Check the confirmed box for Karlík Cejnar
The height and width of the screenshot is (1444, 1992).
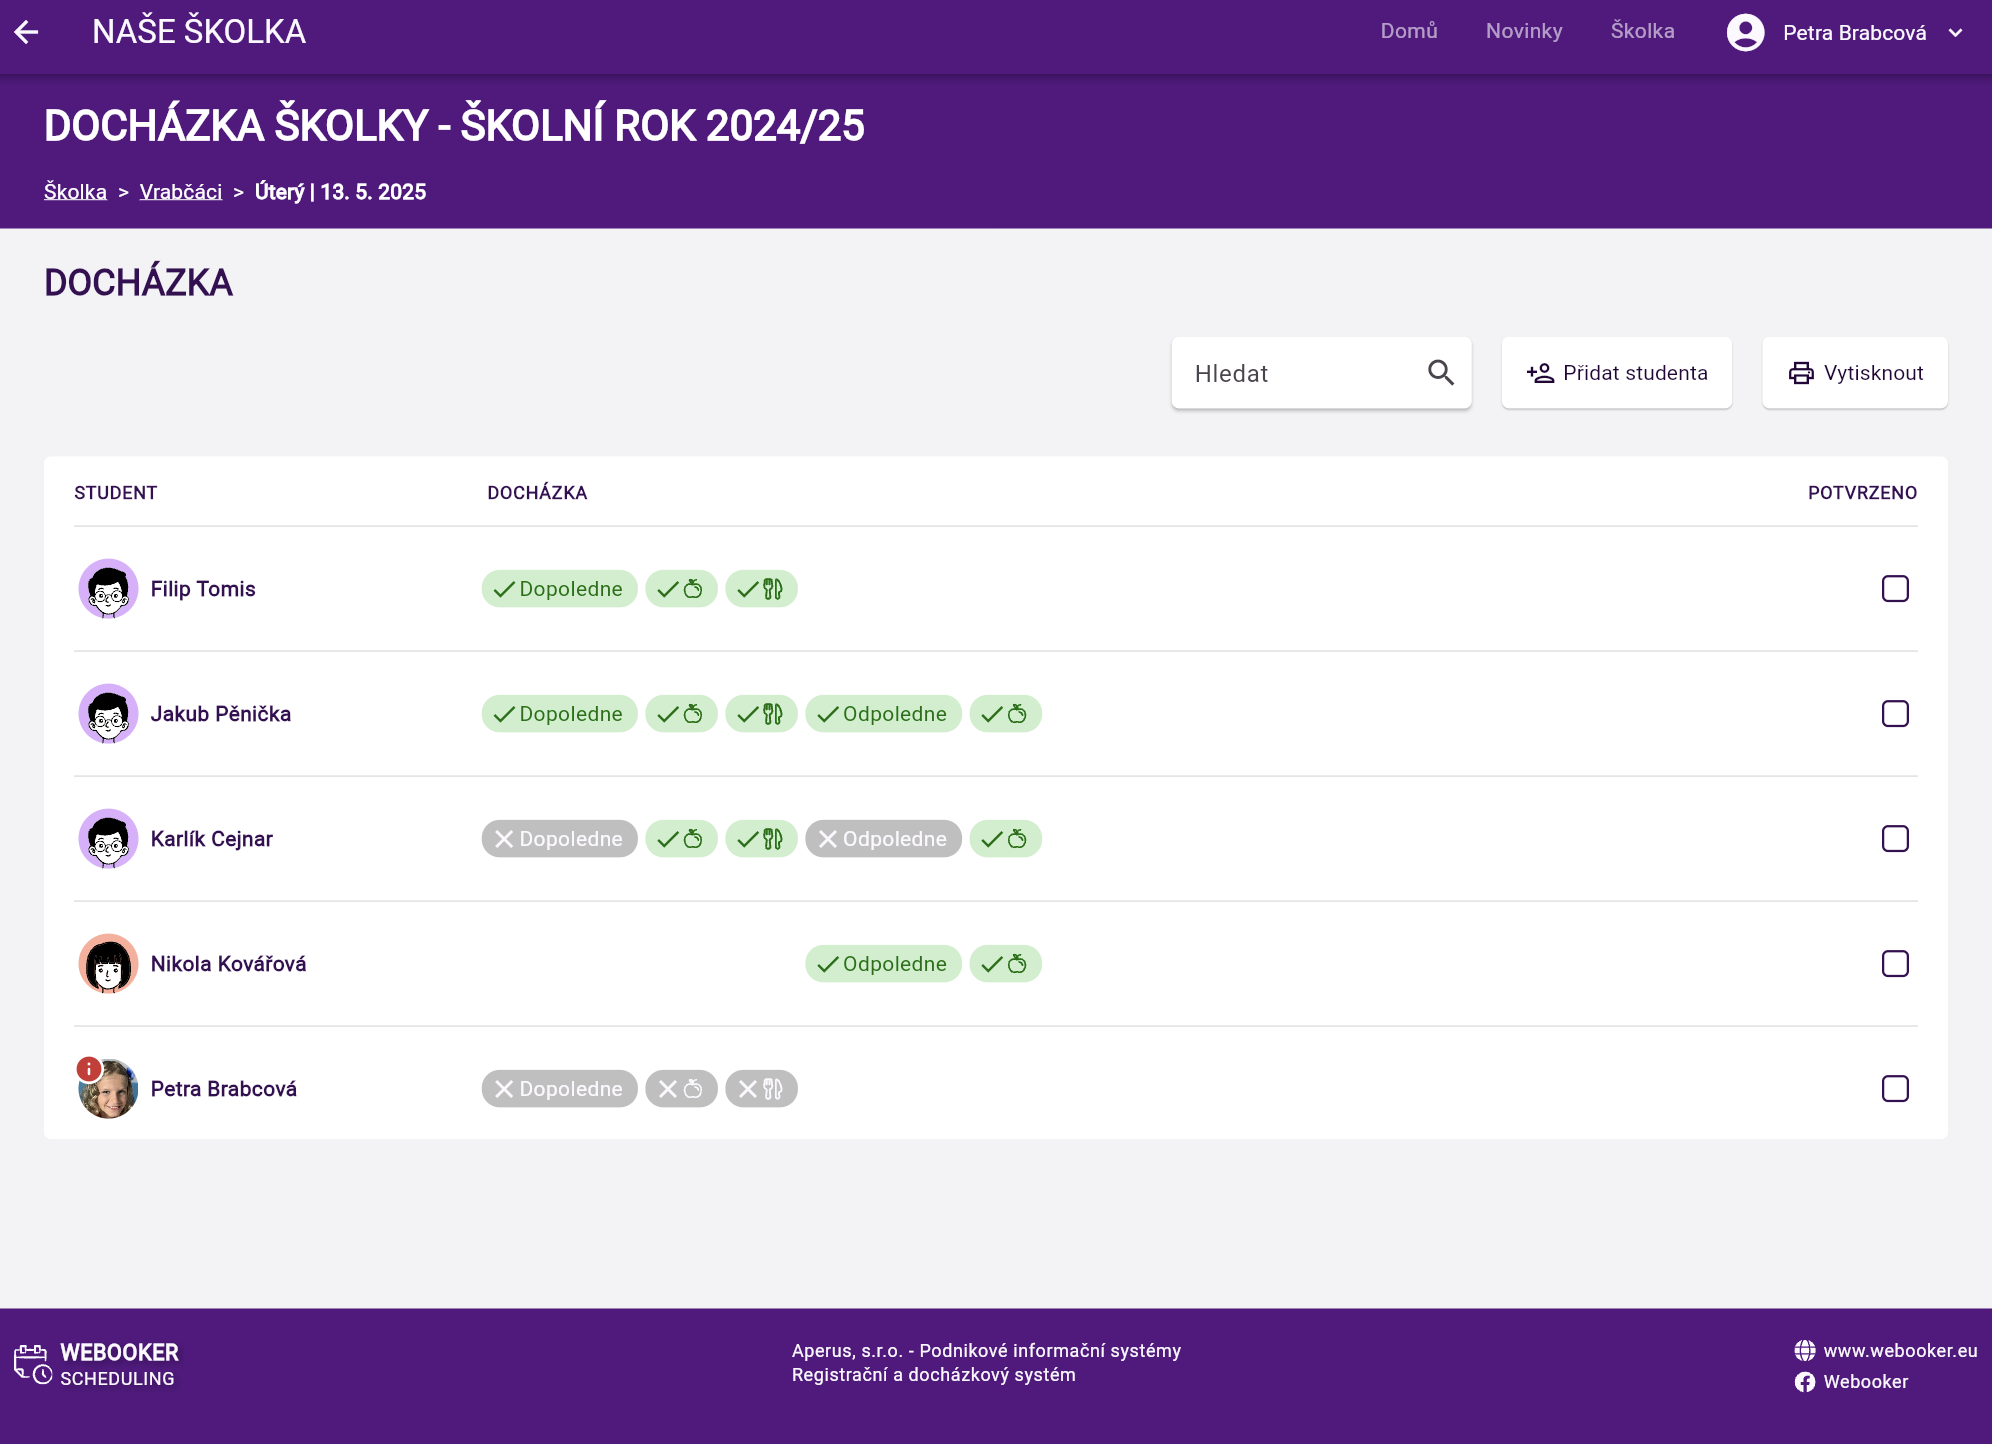[1895, 839]
